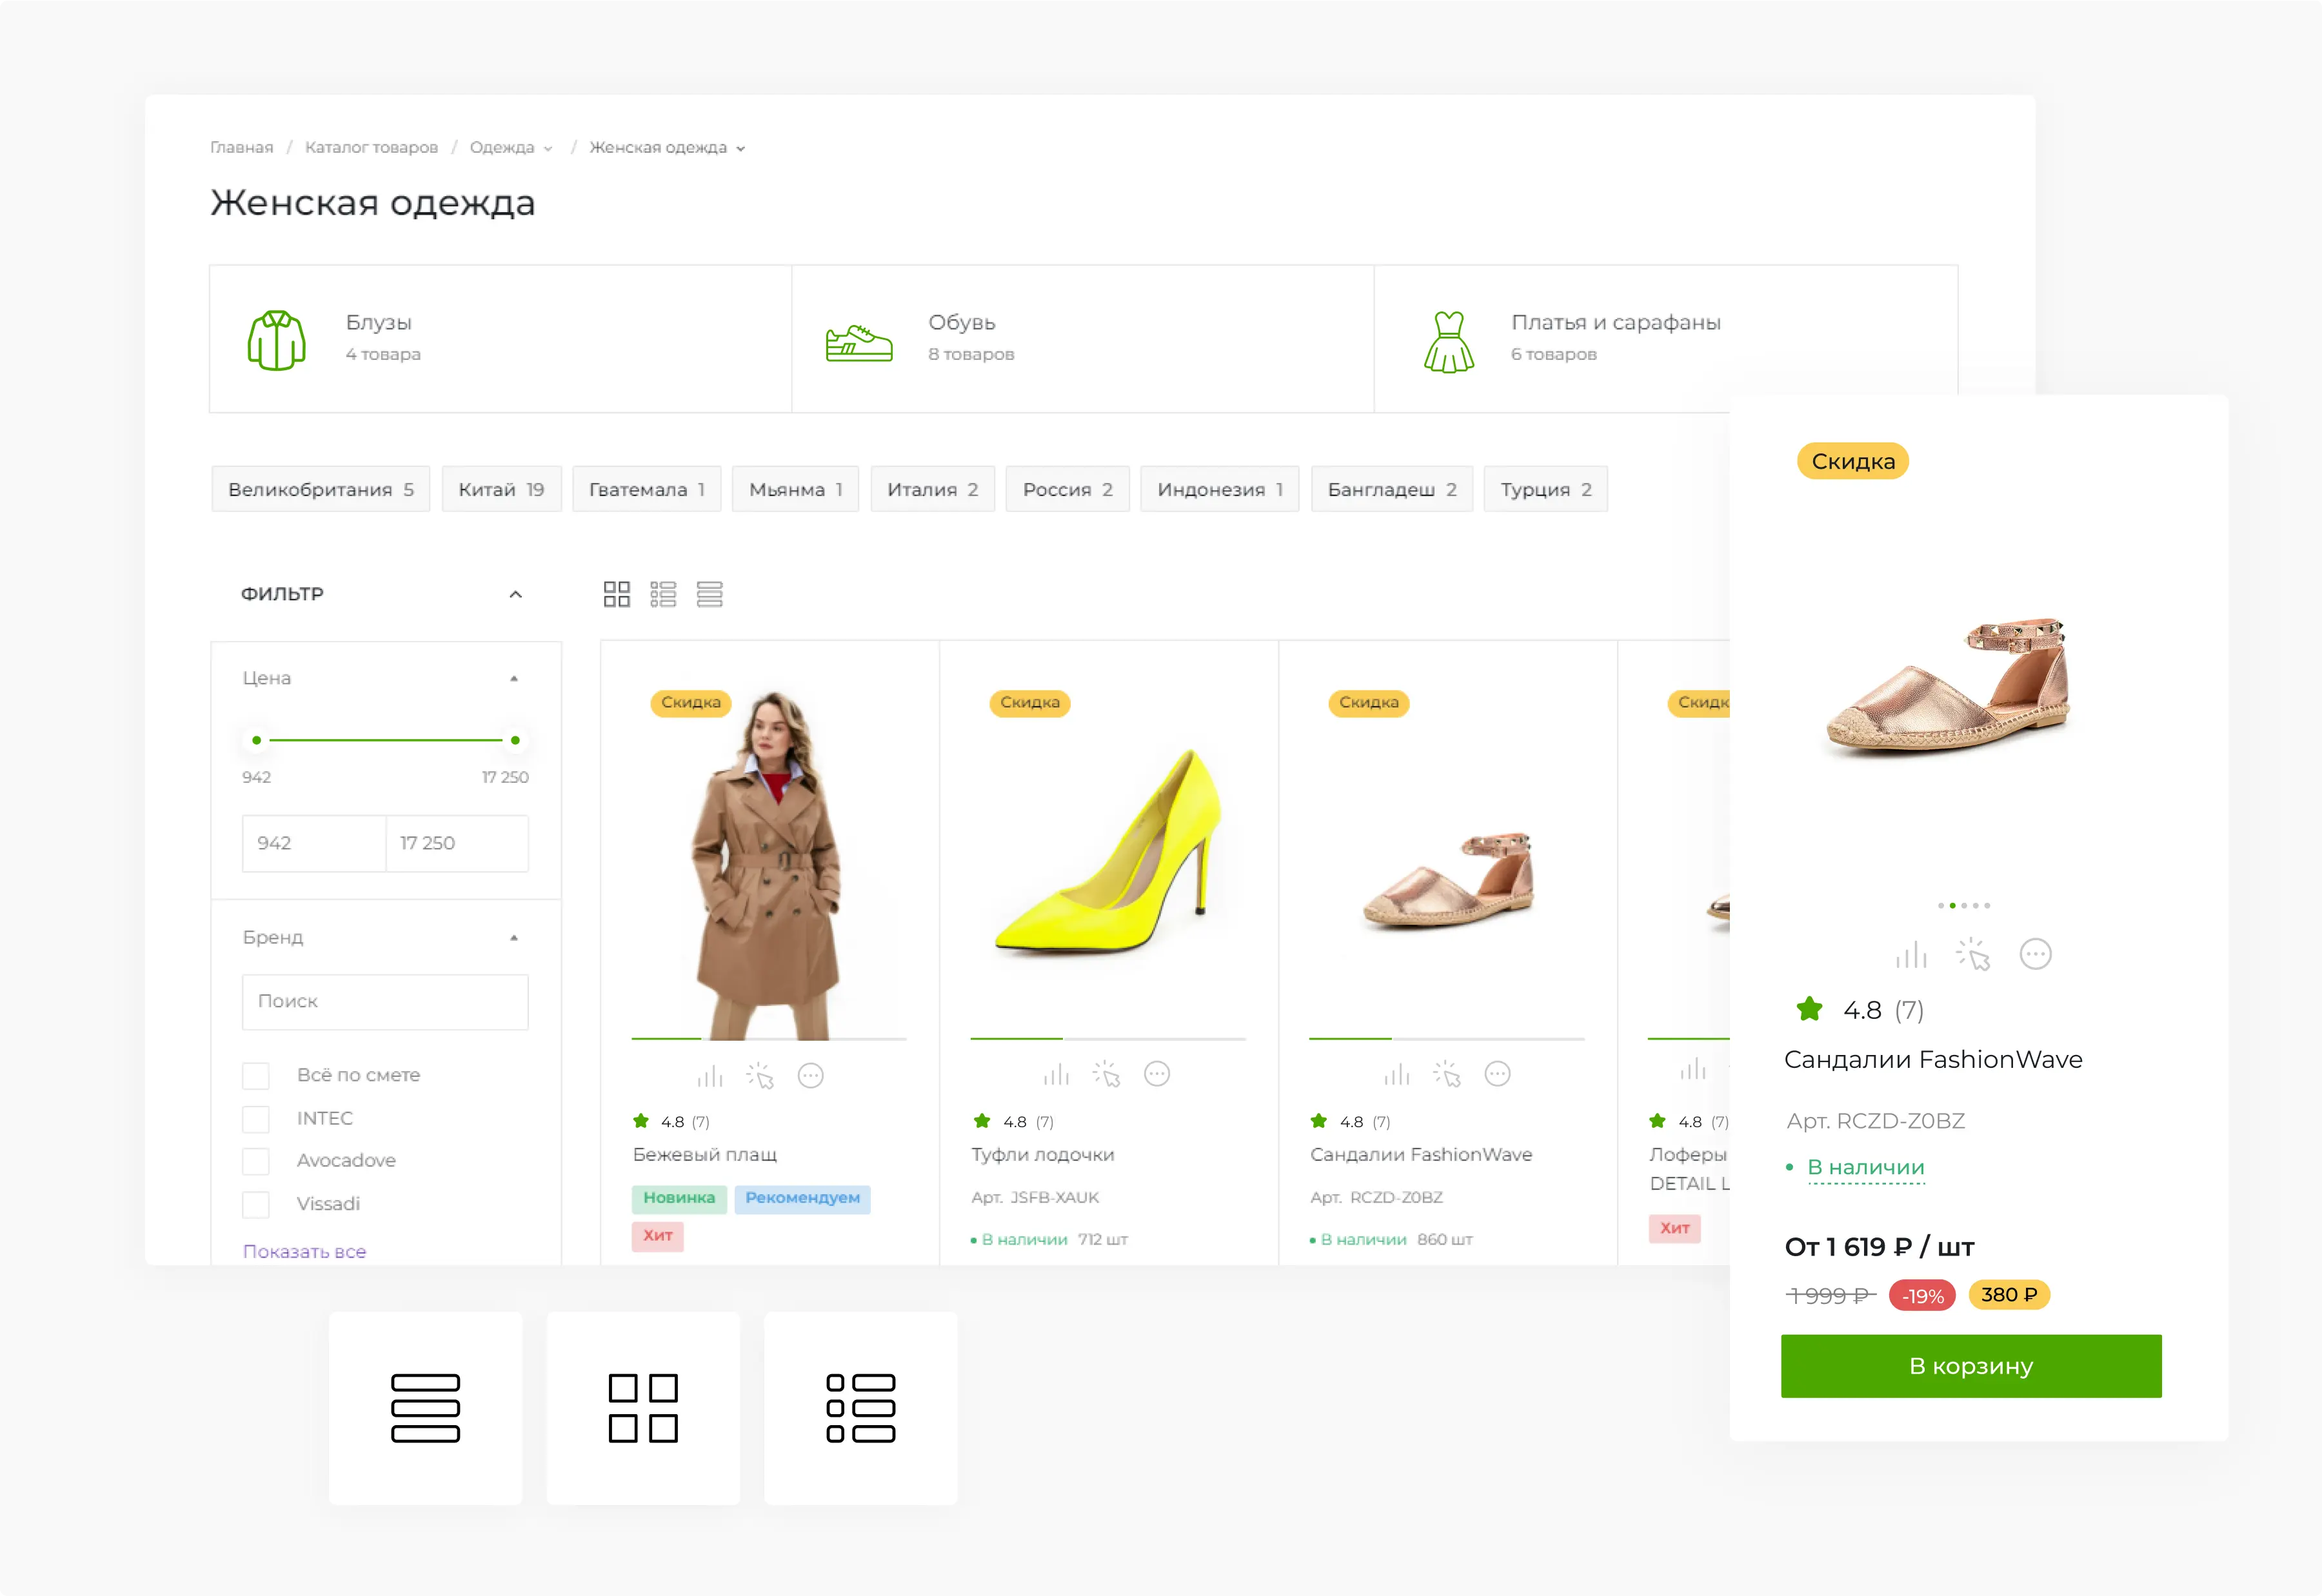The image size is (2322, 1596).
Task: Collapse the Цена filter section
Action: coord(514,679)
